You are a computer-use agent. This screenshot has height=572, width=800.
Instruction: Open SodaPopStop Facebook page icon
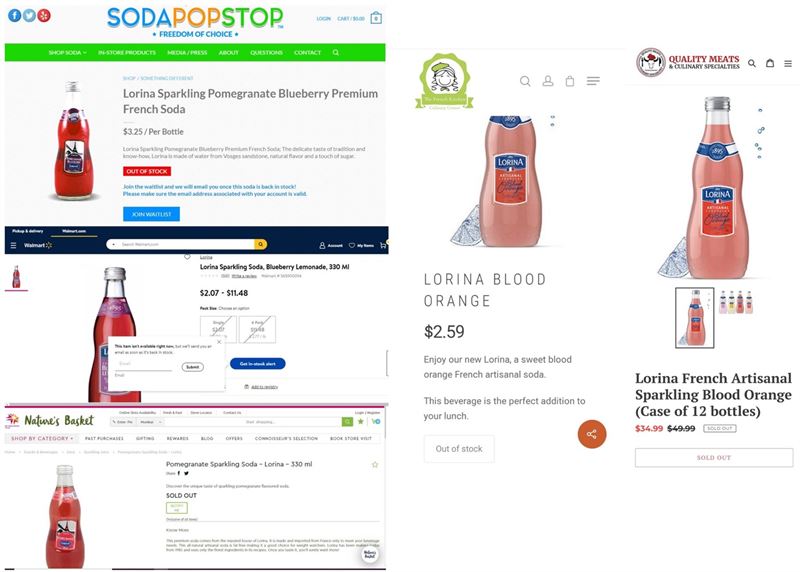coord(14,16)
